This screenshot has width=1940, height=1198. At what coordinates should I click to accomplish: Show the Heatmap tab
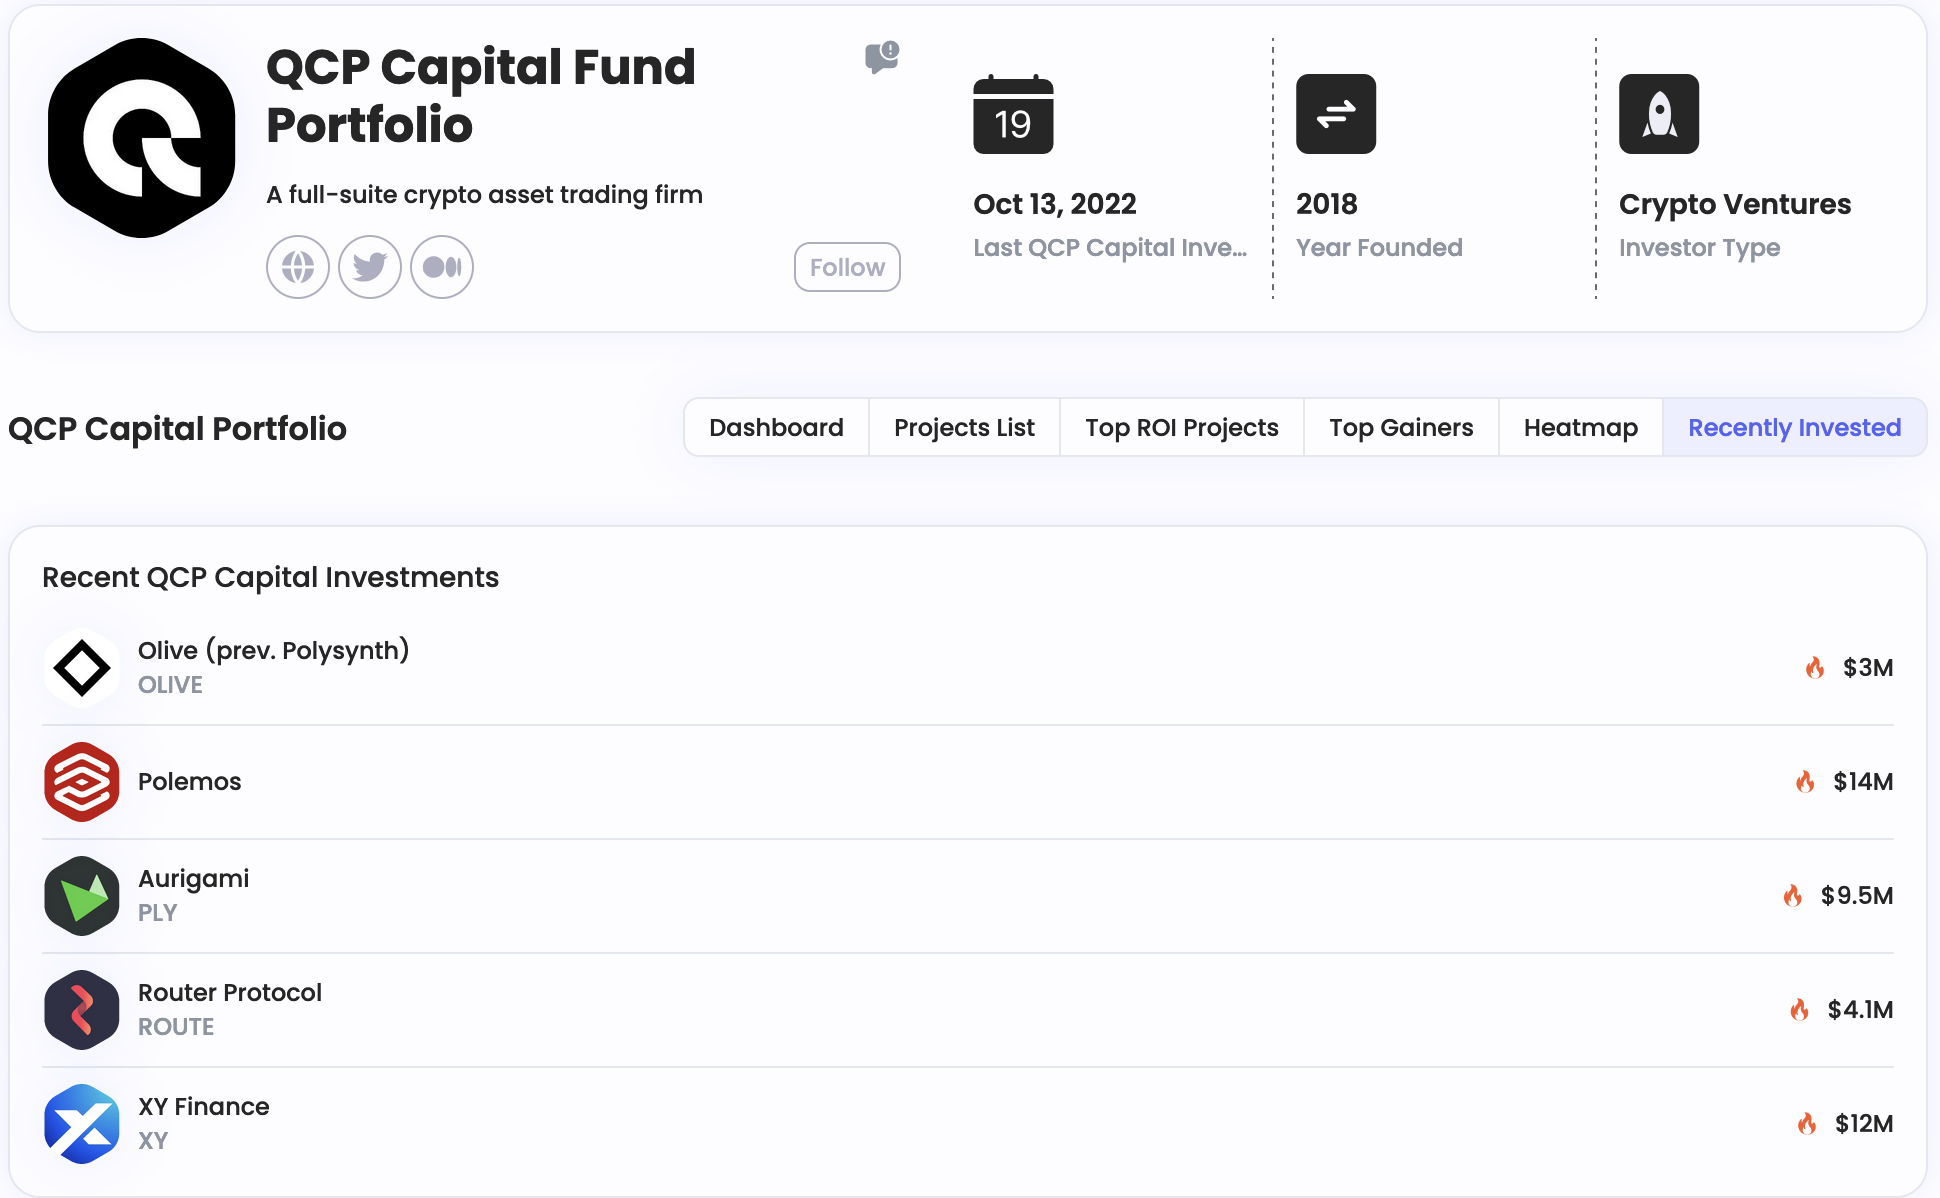(1581, 428)
